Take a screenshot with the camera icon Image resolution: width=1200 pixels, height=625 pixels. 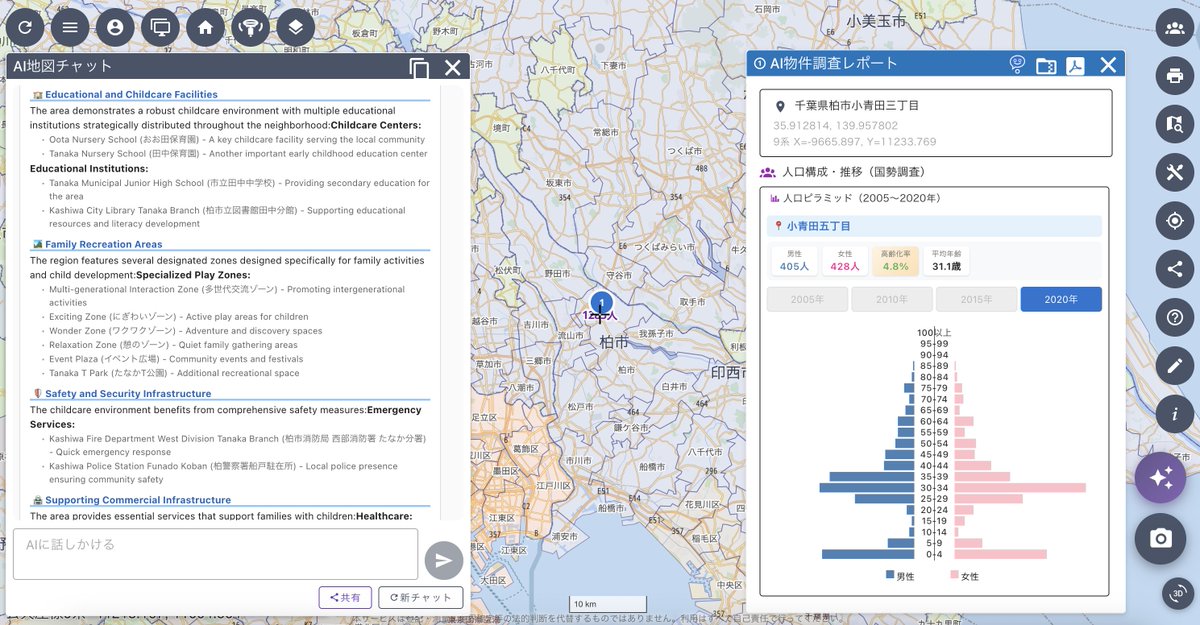coord(1160,539)
